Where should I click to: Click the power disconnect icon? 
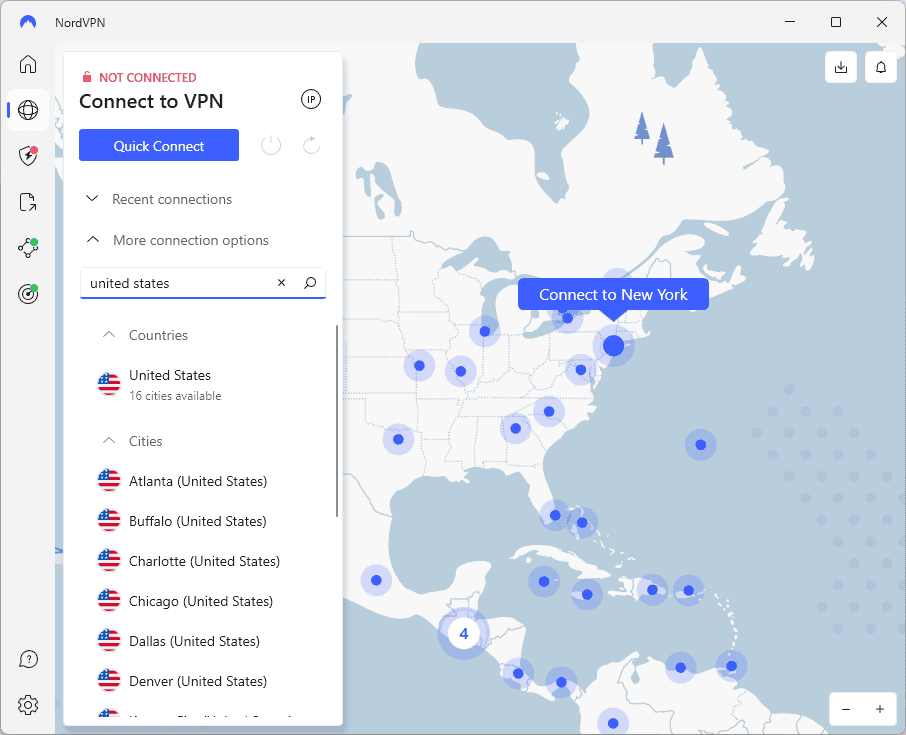271,145
